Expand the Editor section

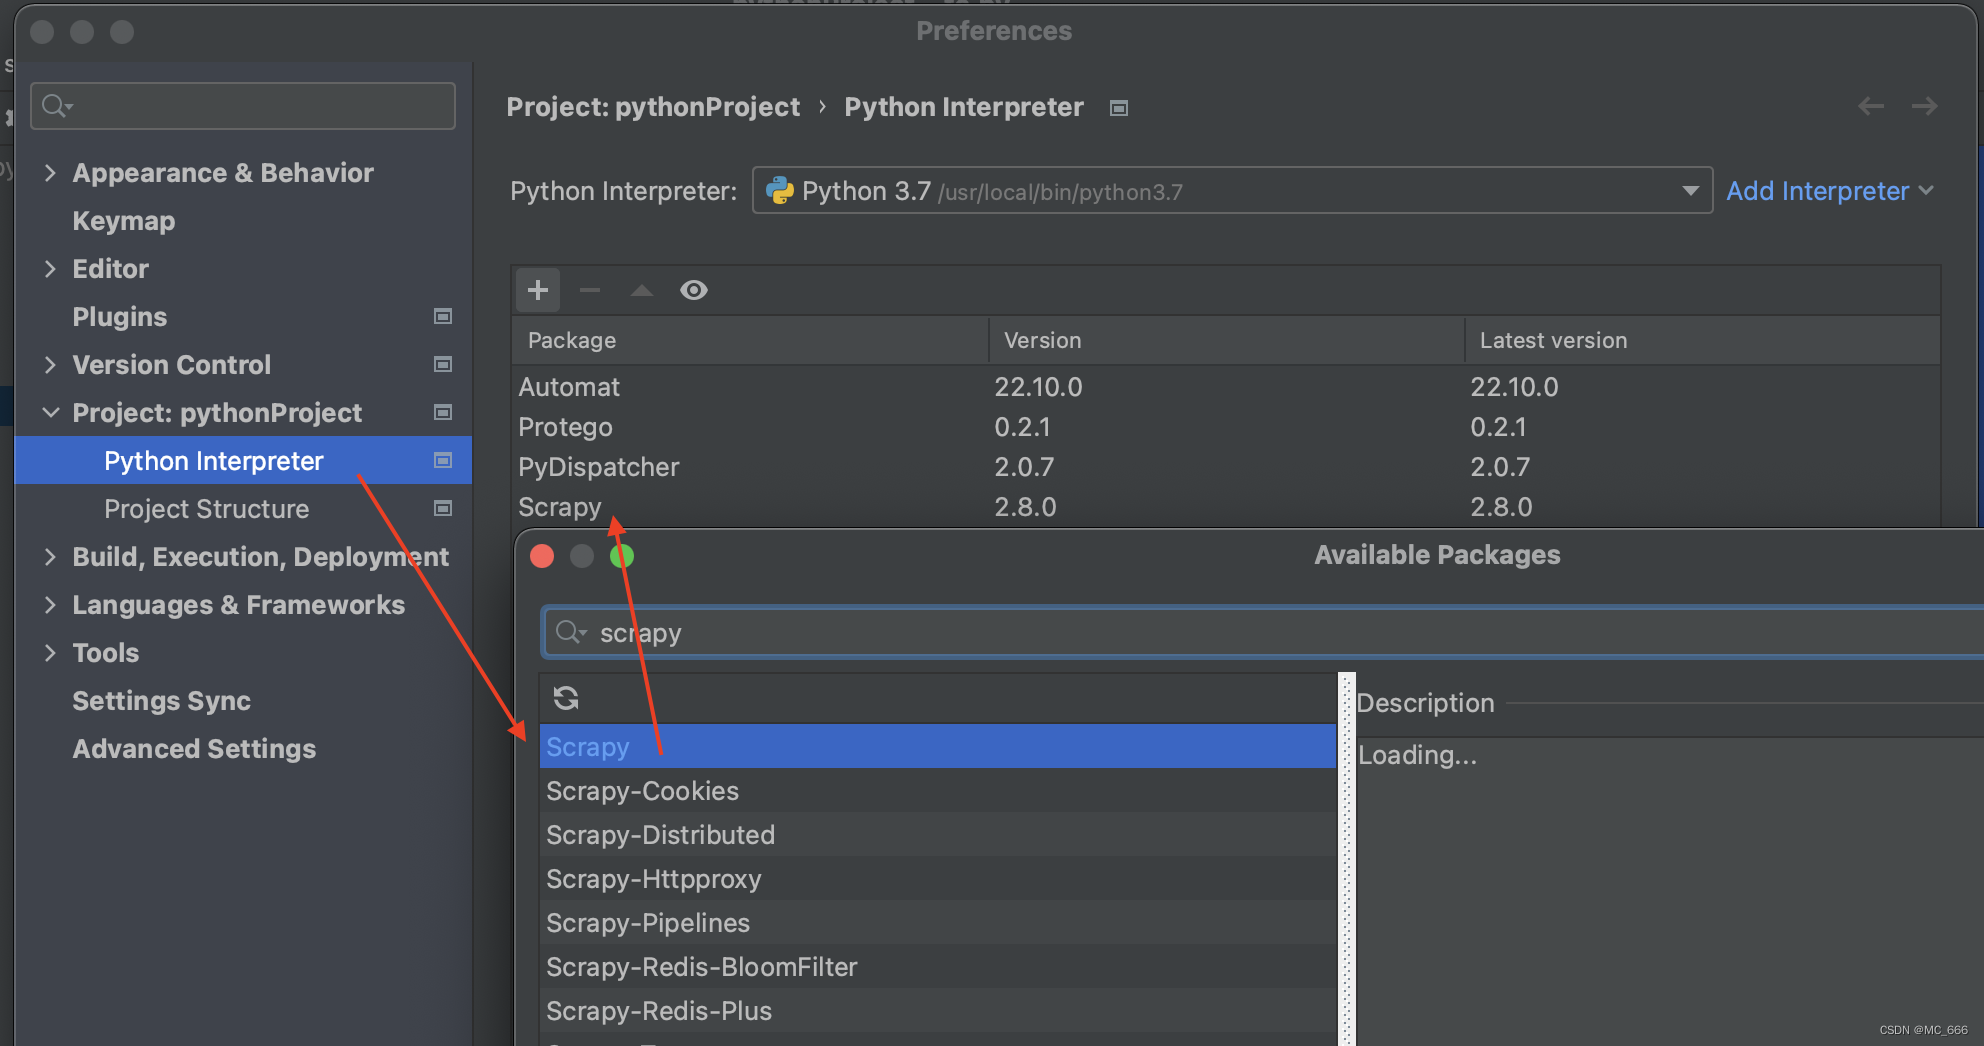coord(50,269)
